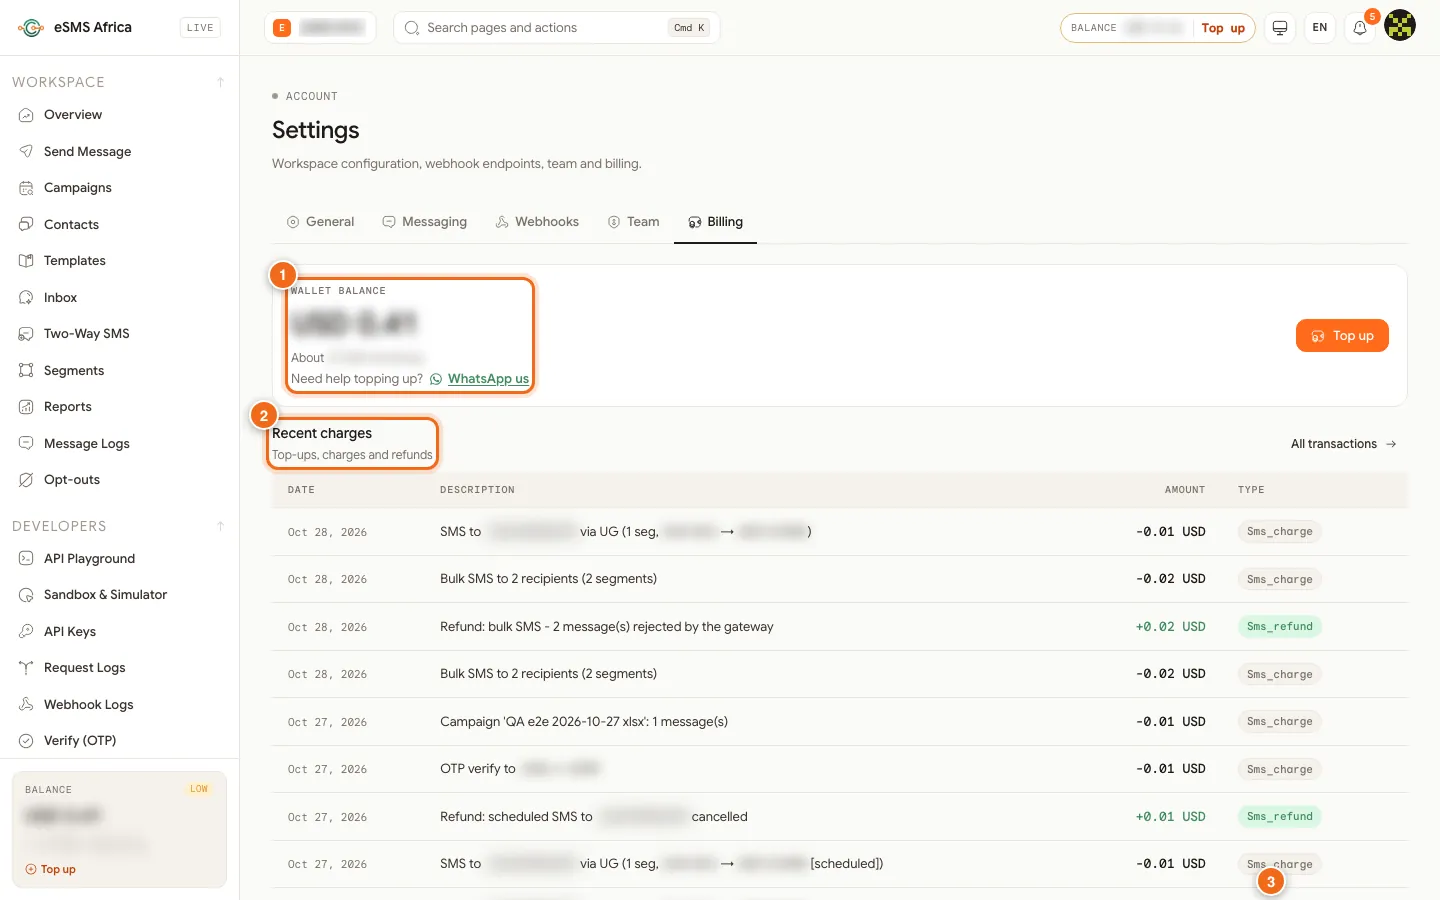Click the LIVE environment badge
This screenshot has height=900, width=1440.
200,28
